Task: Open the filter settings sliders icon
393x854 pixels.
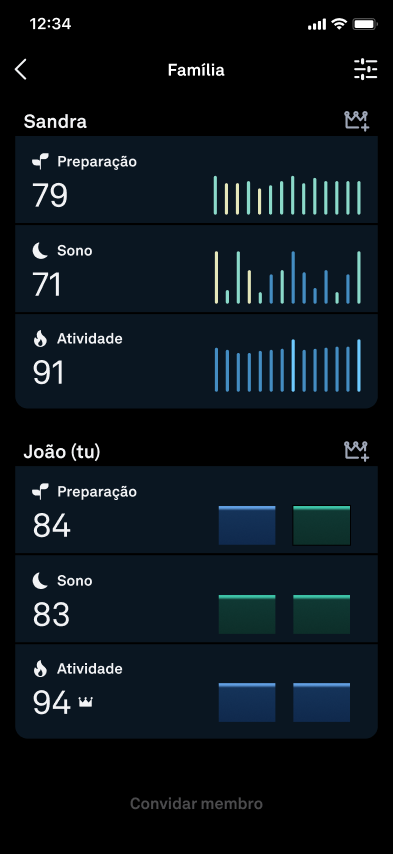Action: [365, 70]
